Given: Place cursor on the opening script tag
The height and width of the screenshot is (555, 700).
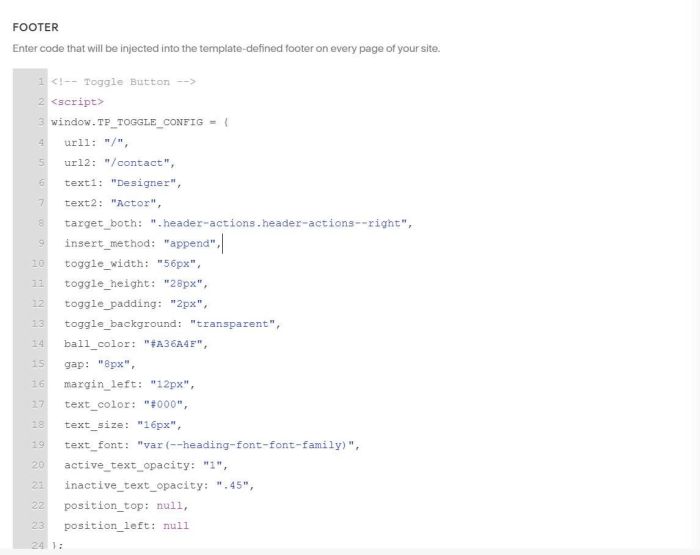Looking at the screenshot, I should pos(77,101).
